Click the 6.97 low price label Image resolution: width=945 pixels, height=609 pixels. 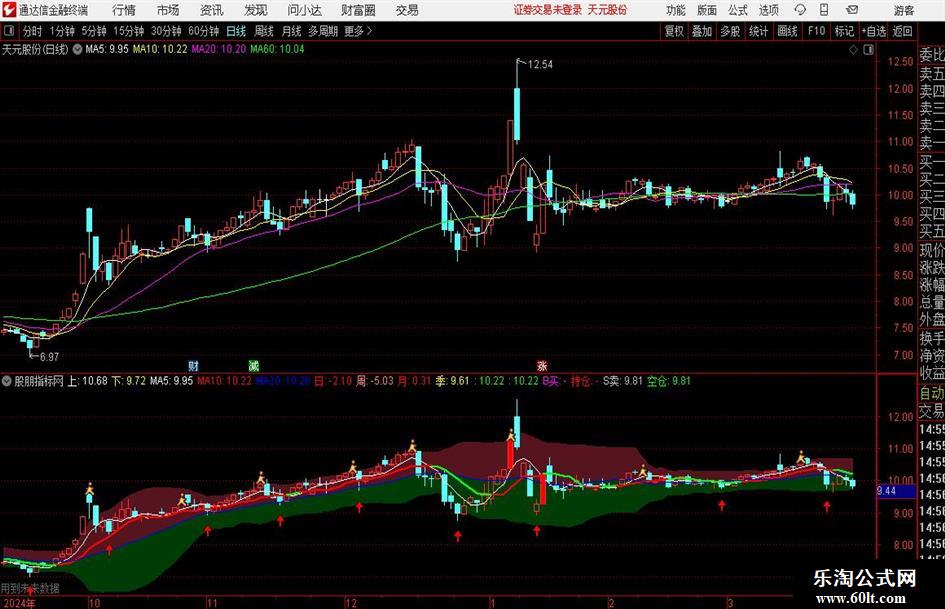coord(49,357)
